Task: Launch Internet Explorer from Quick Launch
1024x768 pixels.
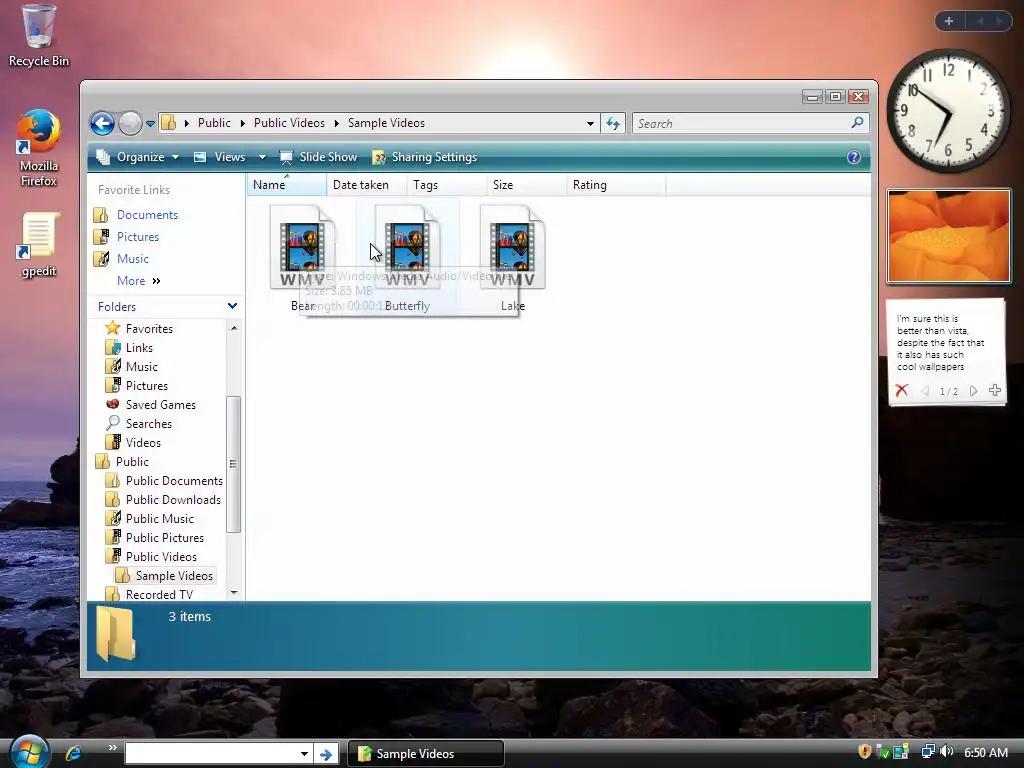Action: 73,753
